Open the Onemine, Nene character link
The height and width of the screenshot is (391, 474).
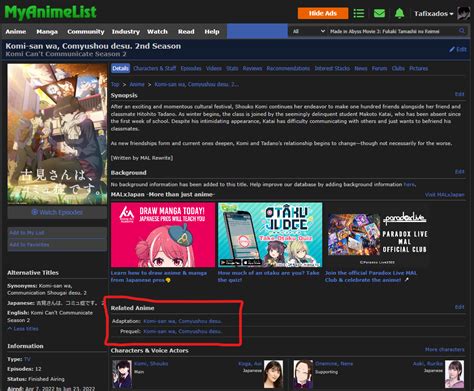coord(334,364)
